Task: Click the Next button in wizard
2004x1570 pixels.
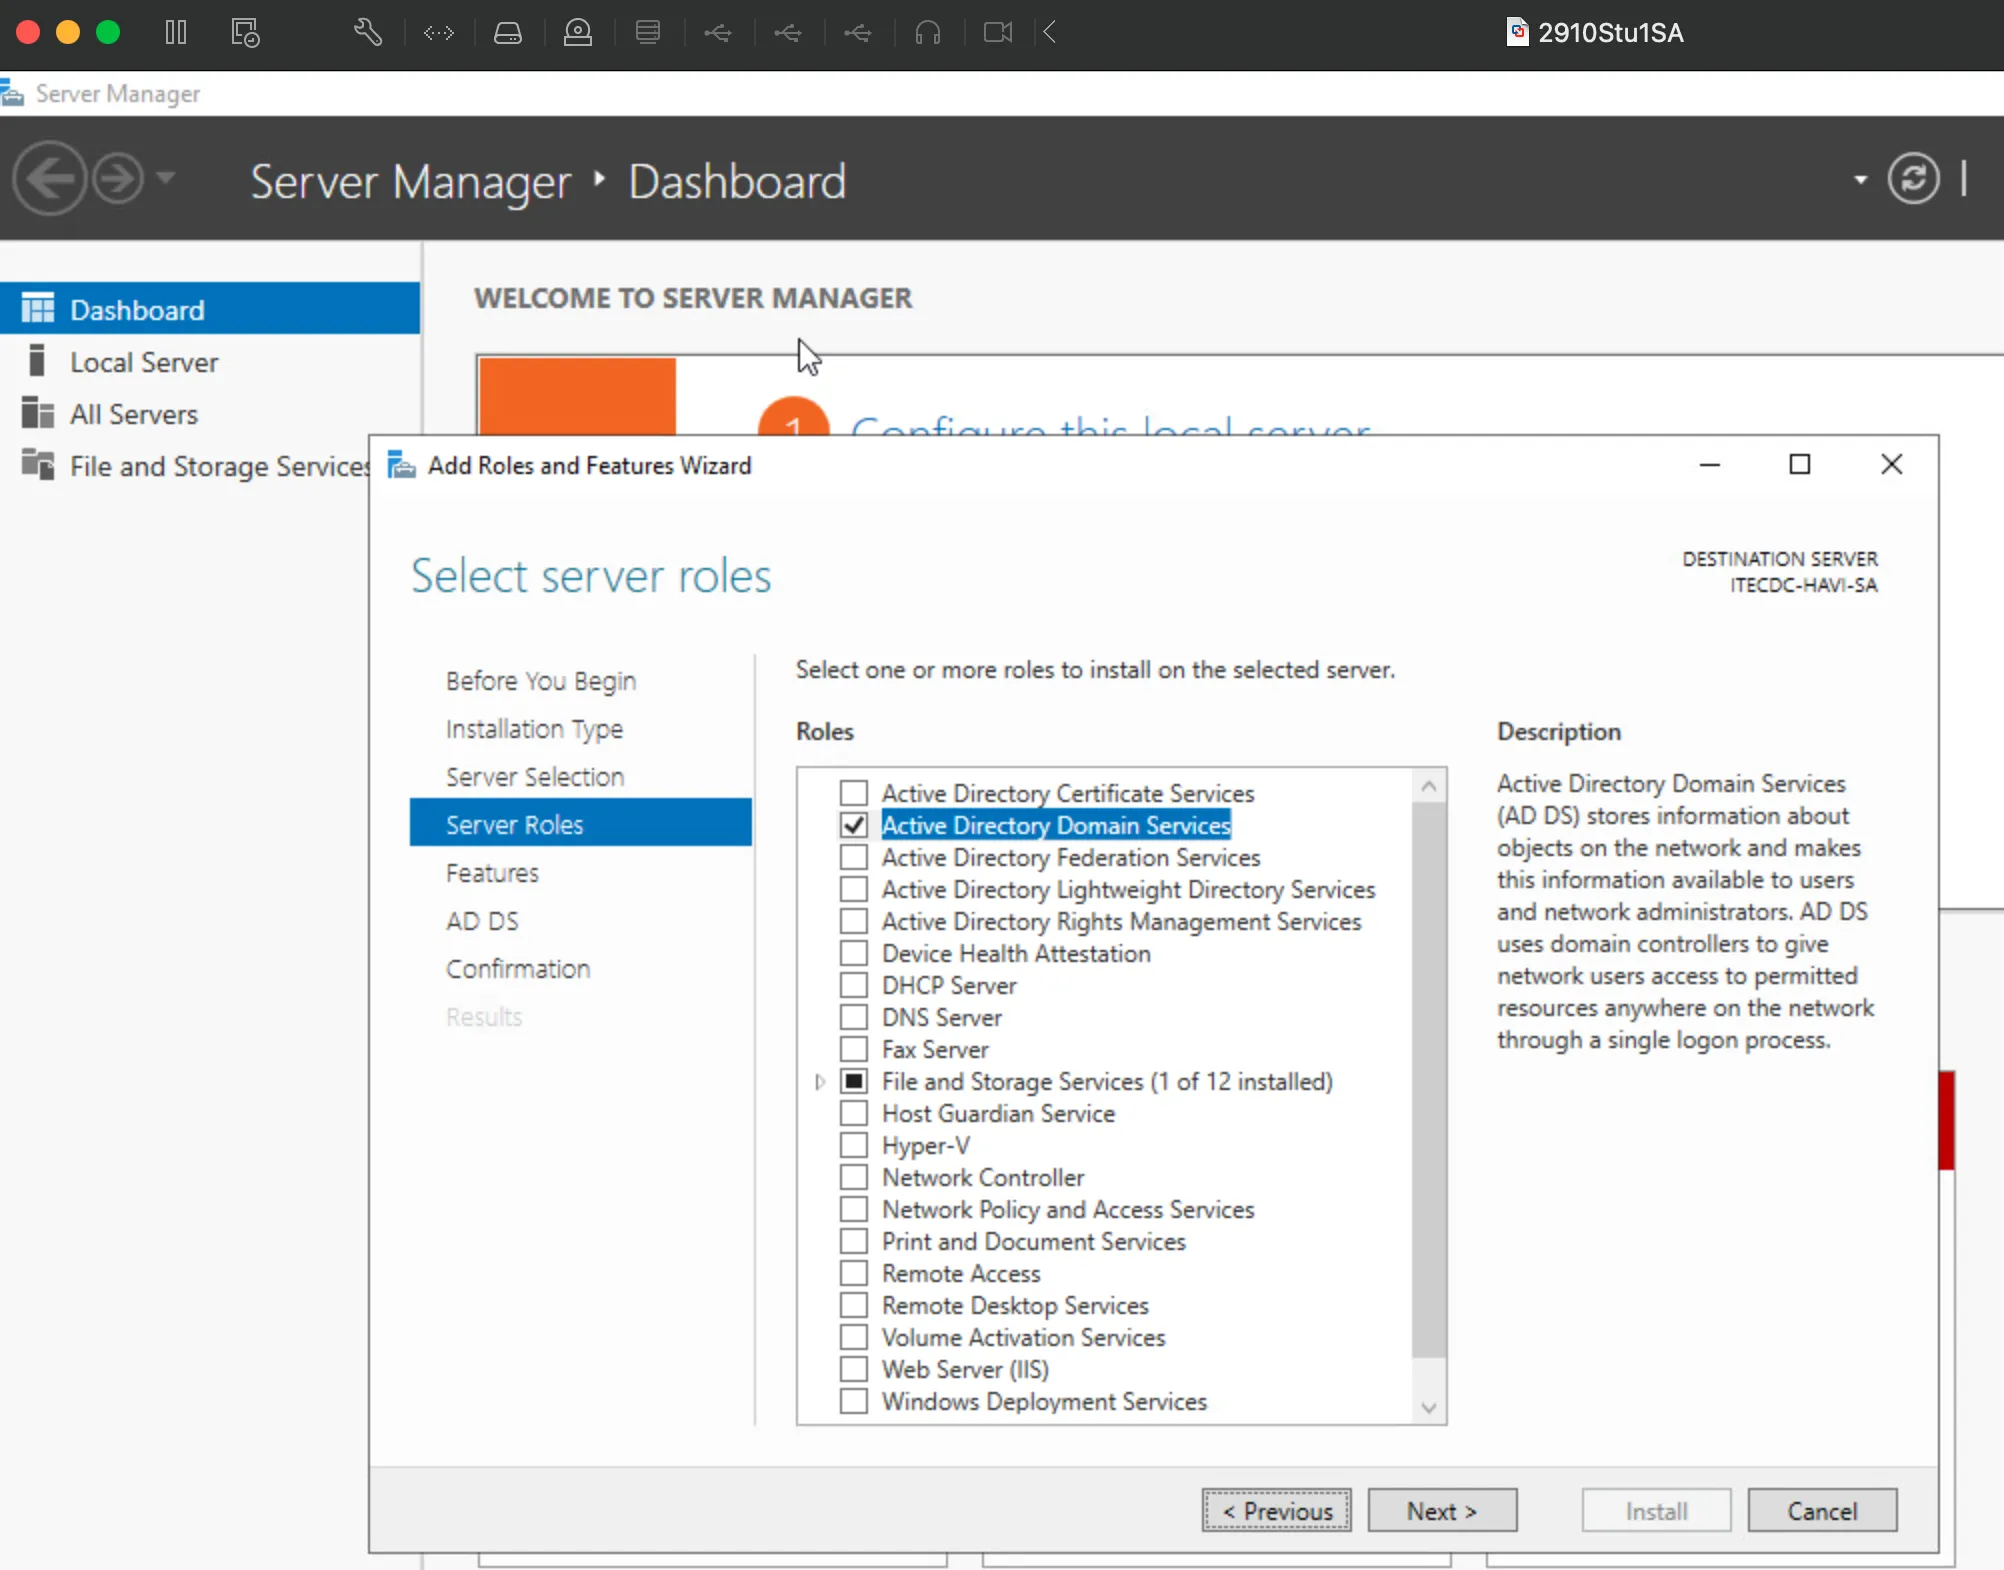Action: tap(1441, 1511)
